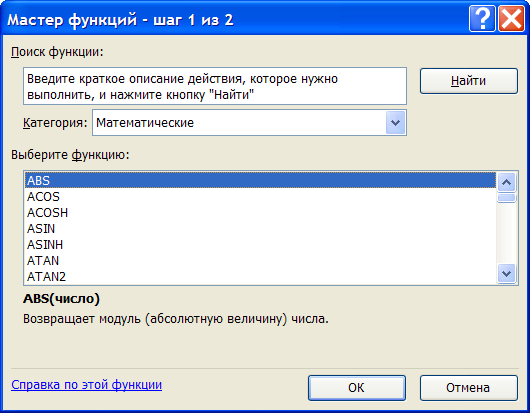This screenshot has height=413, width=530.
Task: Select ABS in the function list
Action: 260,180
